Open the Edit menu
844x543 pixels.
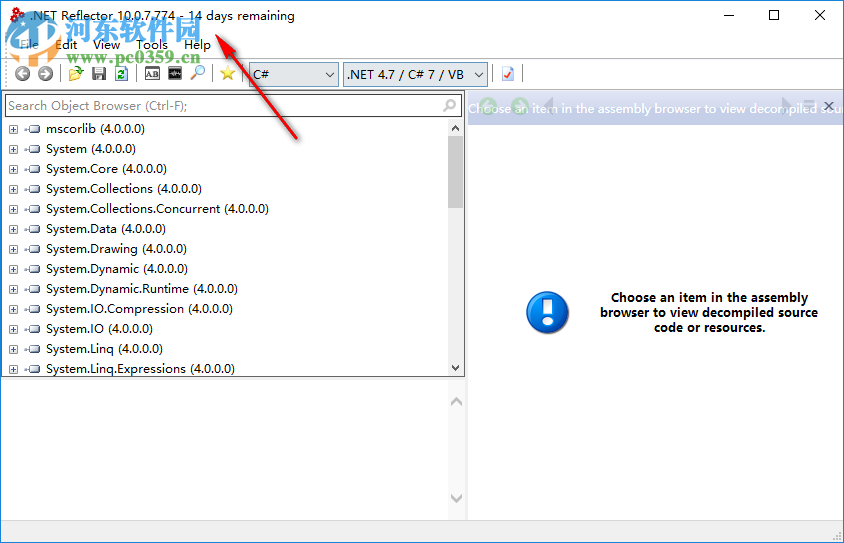[x=66, y=45]
